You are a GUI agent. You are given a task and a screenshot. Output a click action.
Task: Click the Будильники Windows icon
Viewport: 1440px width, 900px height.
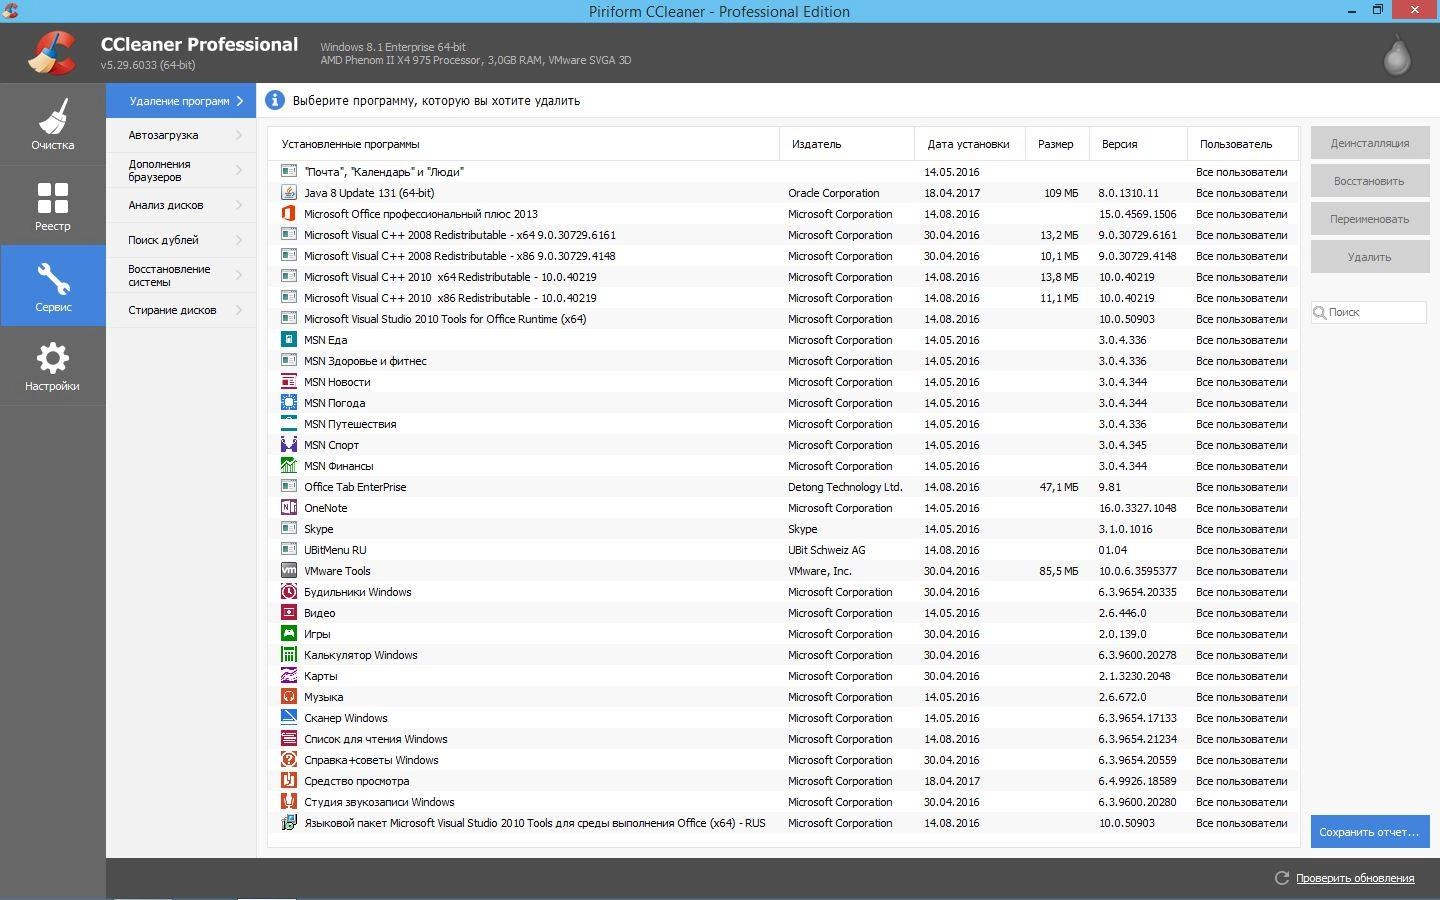click(289, 592)
